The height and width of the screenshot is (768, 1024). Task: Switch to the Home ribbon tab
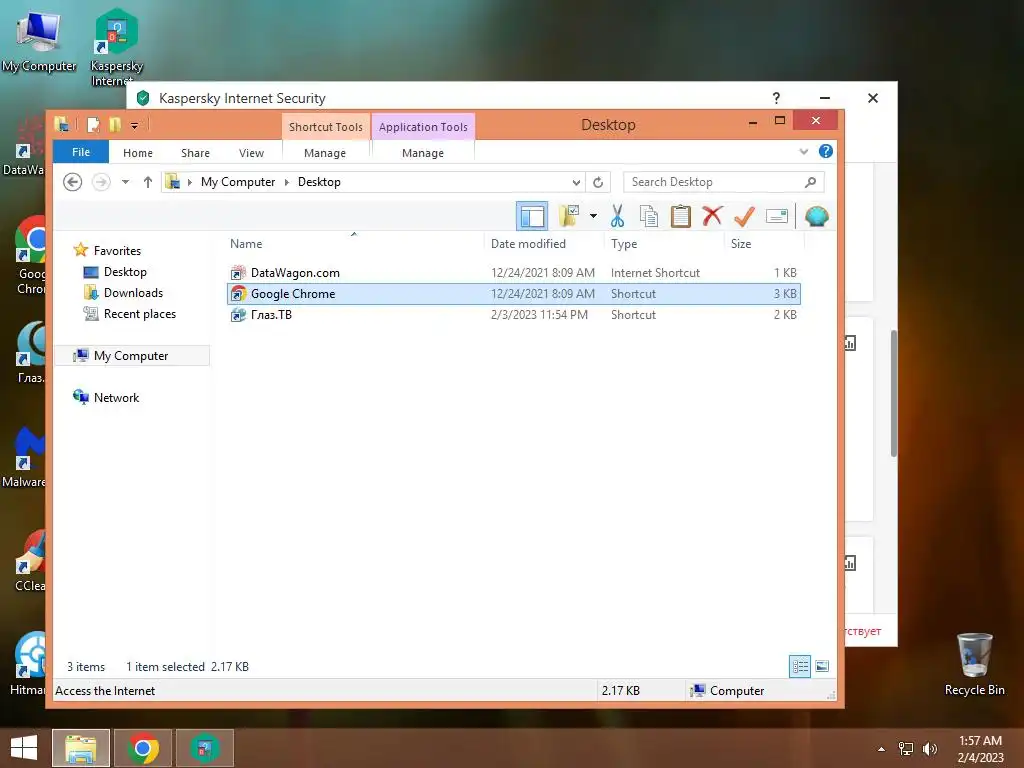138,153
